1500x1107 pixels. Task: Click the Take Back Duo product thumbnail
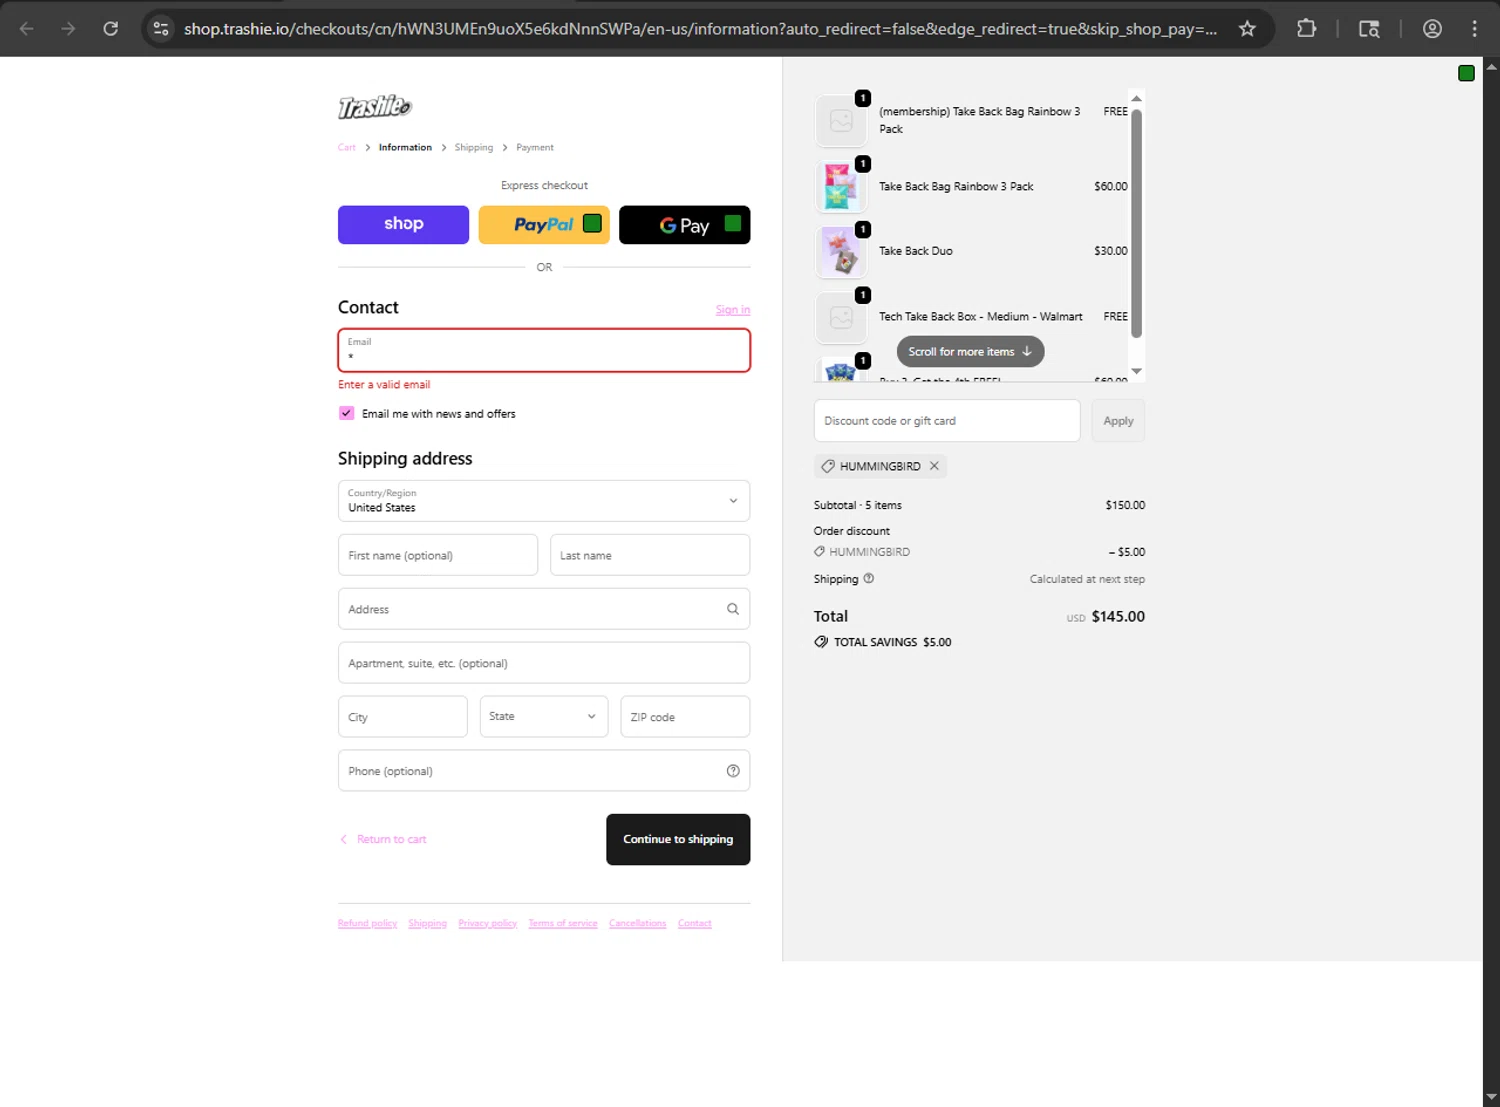click(841, 251)
